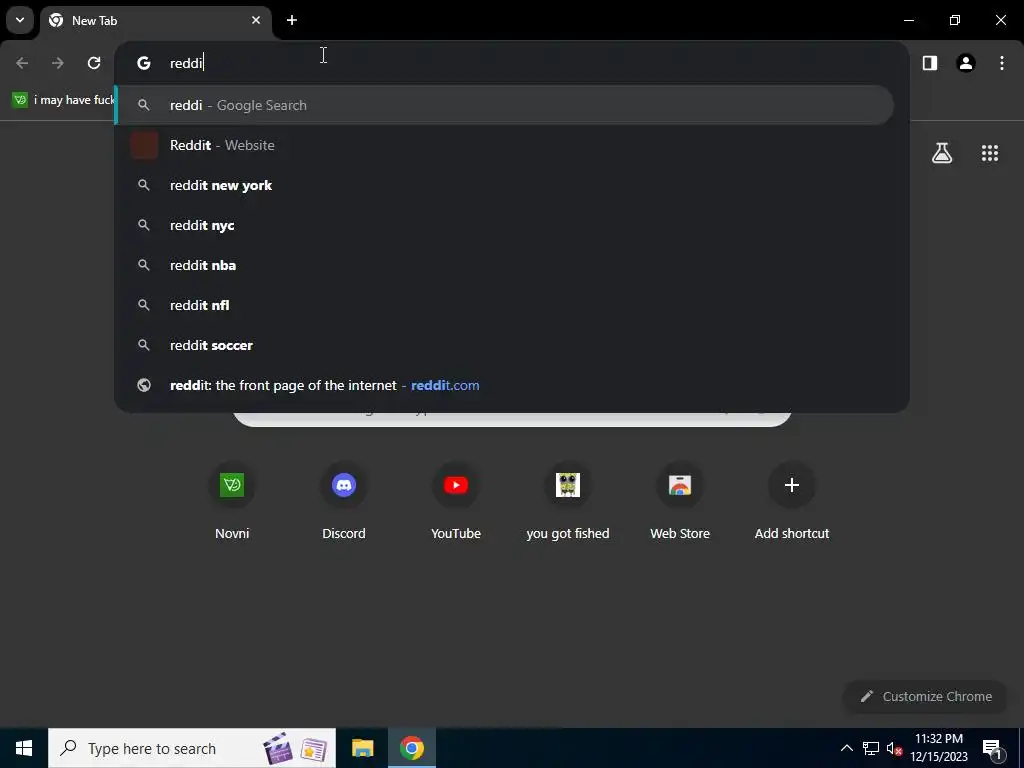Click the Google G icon in omnibox
The height and width of the screenshot is (768, 1024).
144,63
